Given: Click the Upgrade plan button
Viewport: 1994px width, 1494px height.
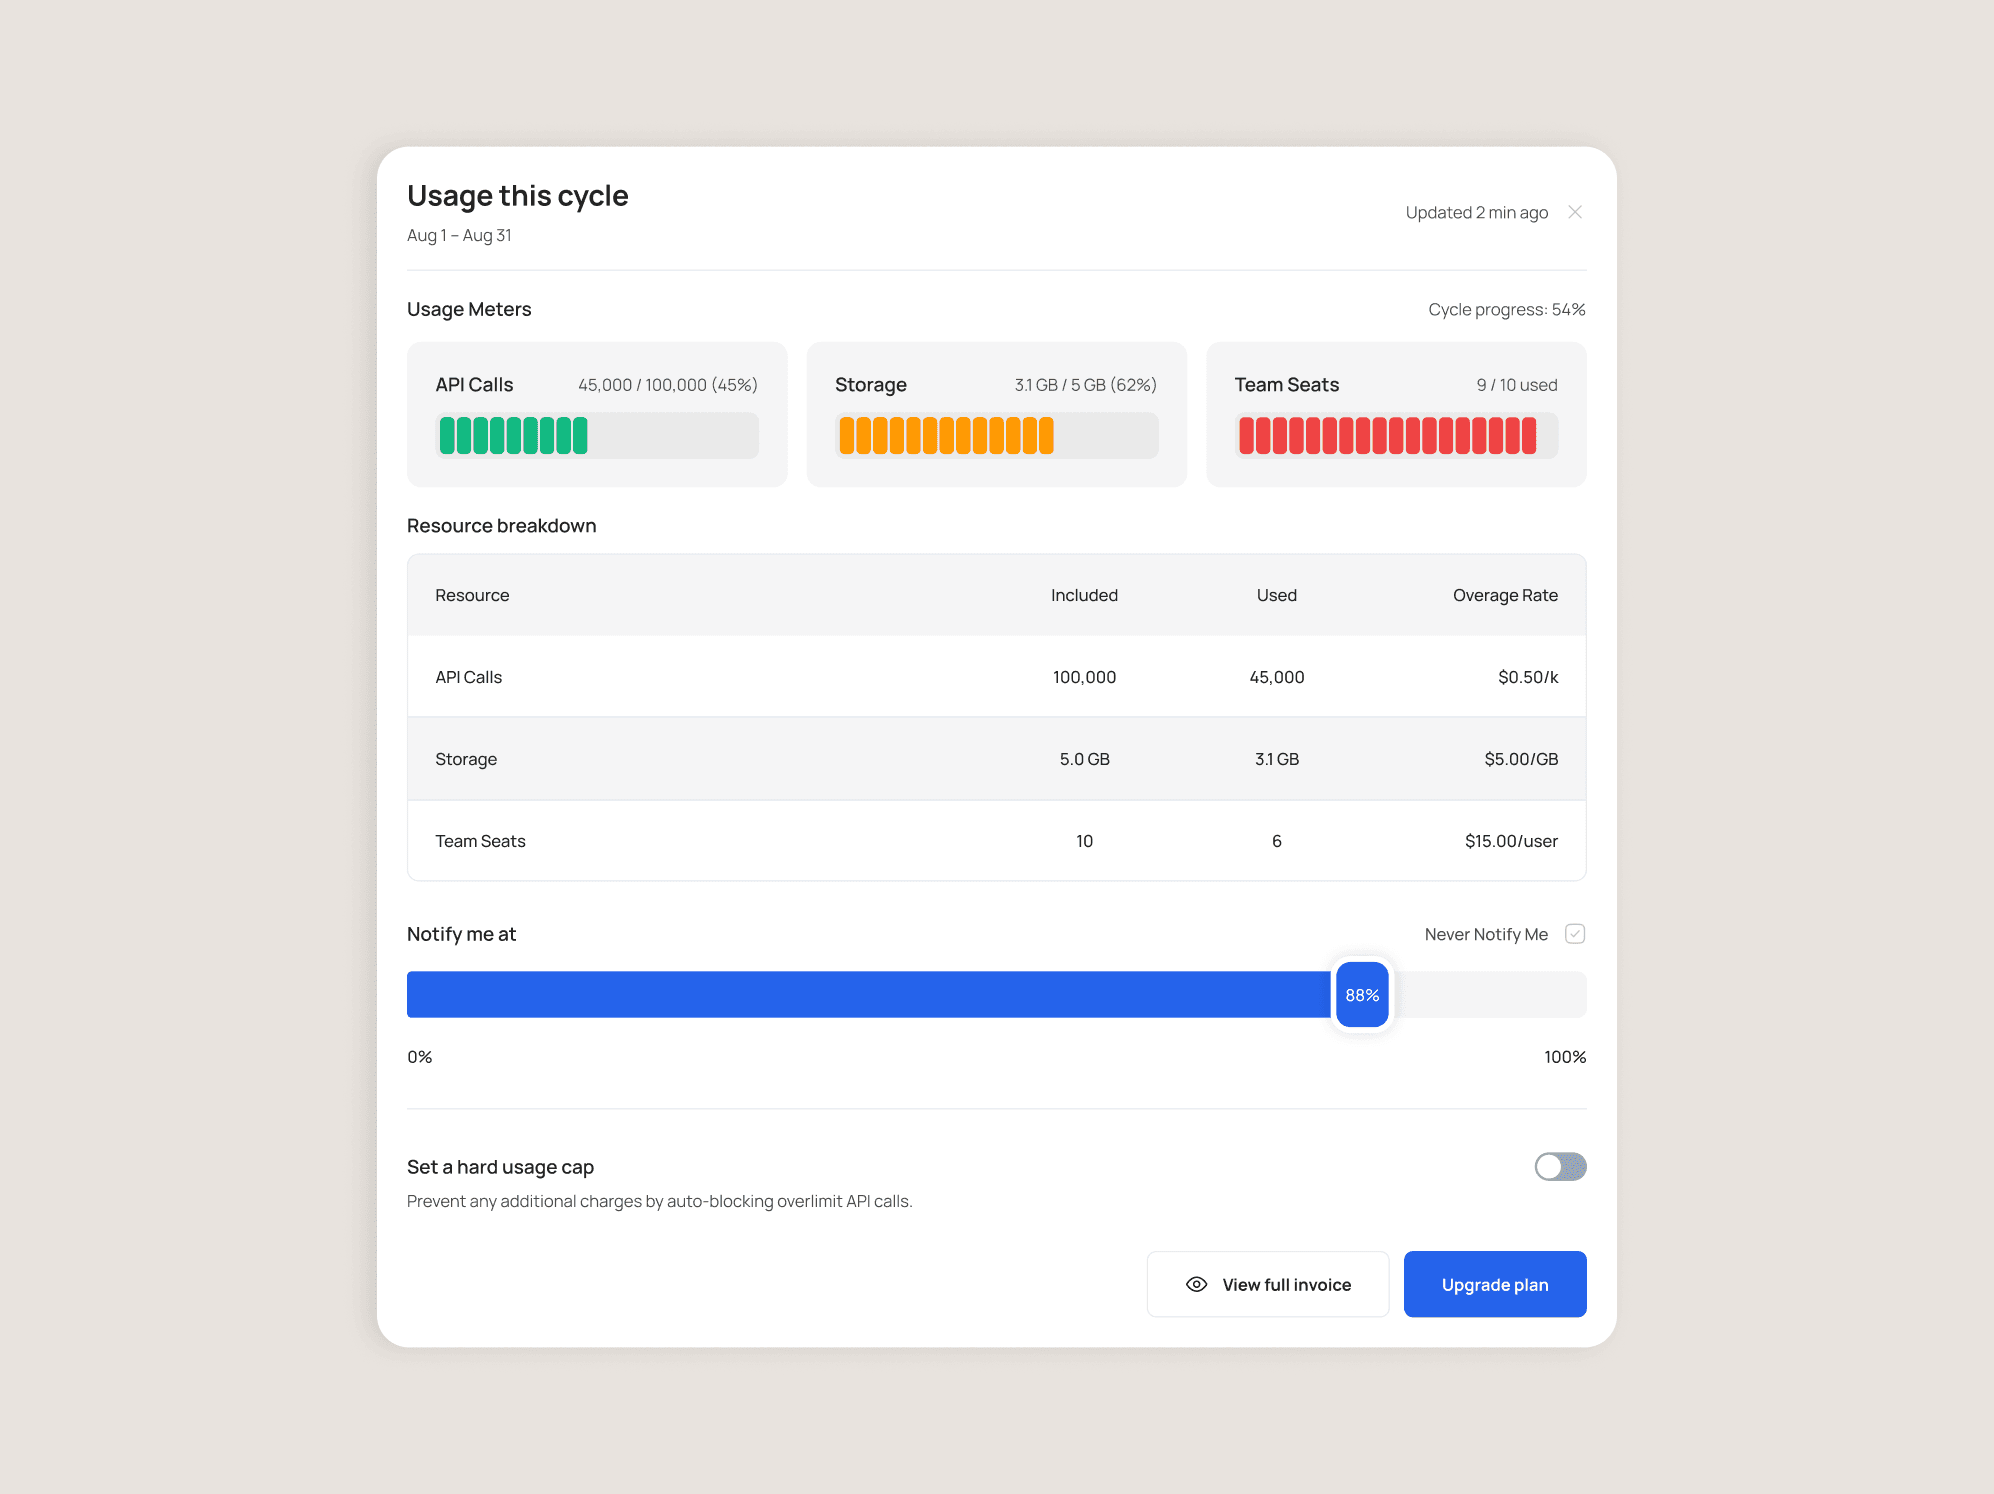Looking at the screenshot, I should click(x=1495, y=1284).
